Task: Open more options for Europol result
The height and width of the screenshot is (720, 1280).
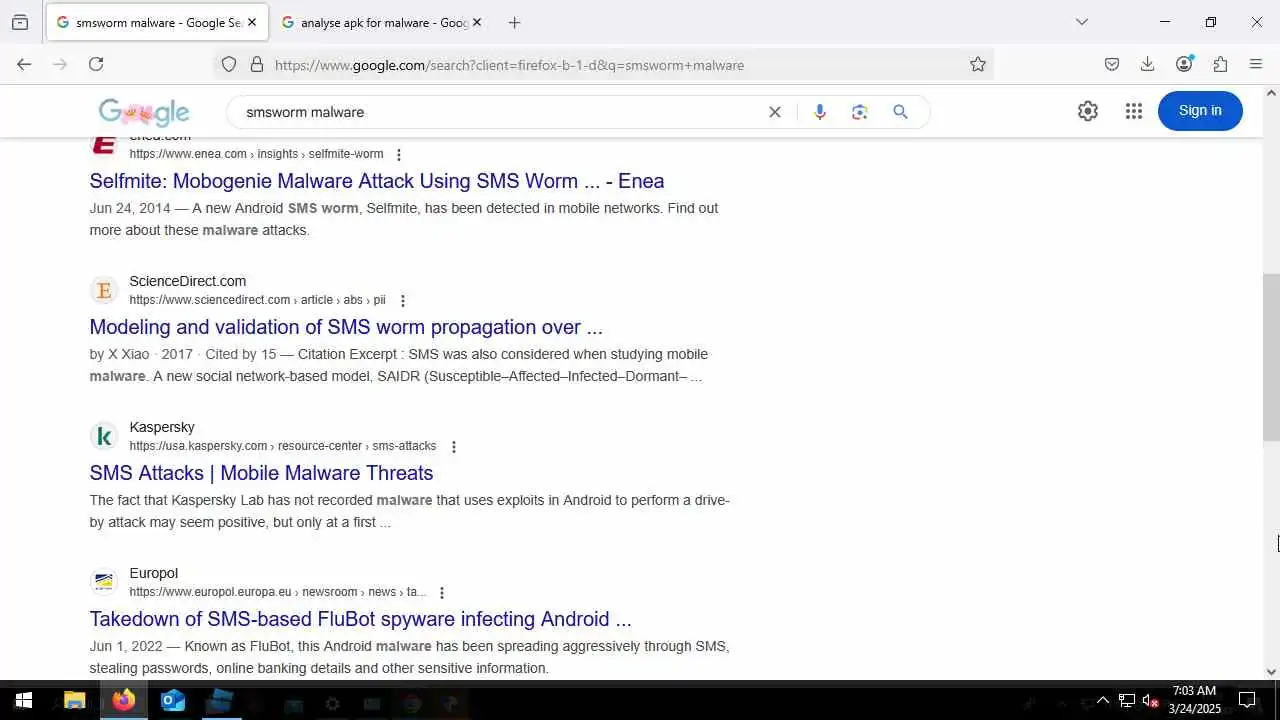Action: coord(442,593)
